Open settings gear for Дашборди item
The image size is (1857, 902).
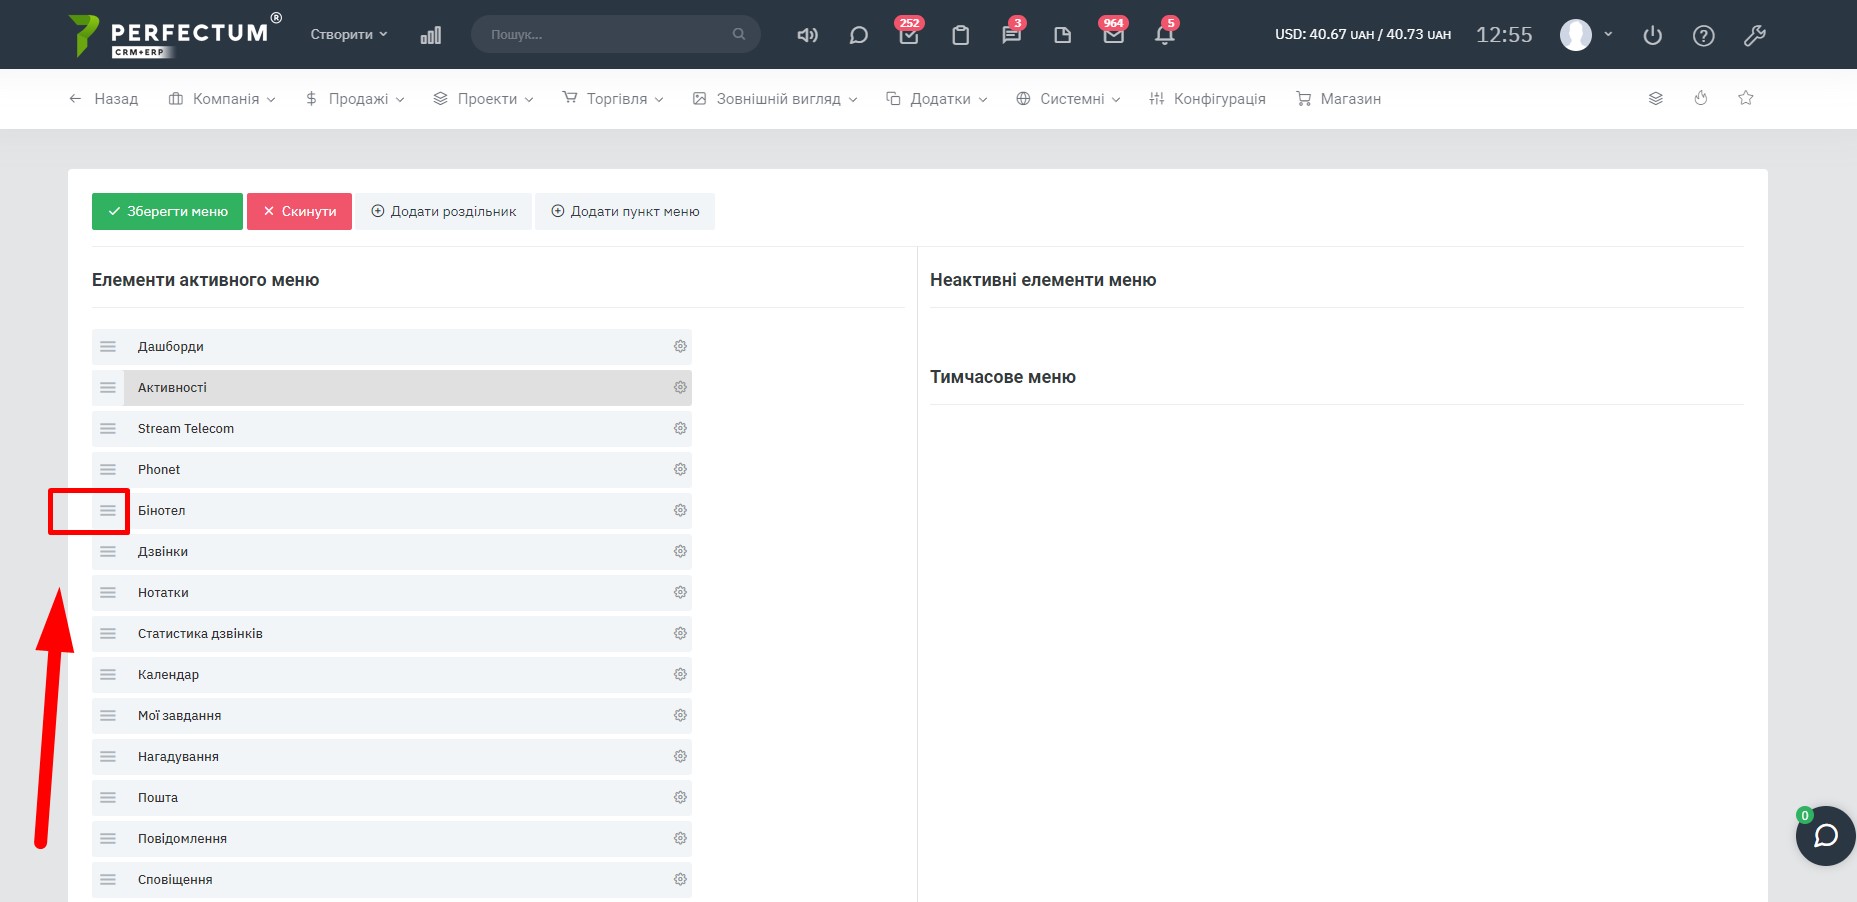coord(680,347)
